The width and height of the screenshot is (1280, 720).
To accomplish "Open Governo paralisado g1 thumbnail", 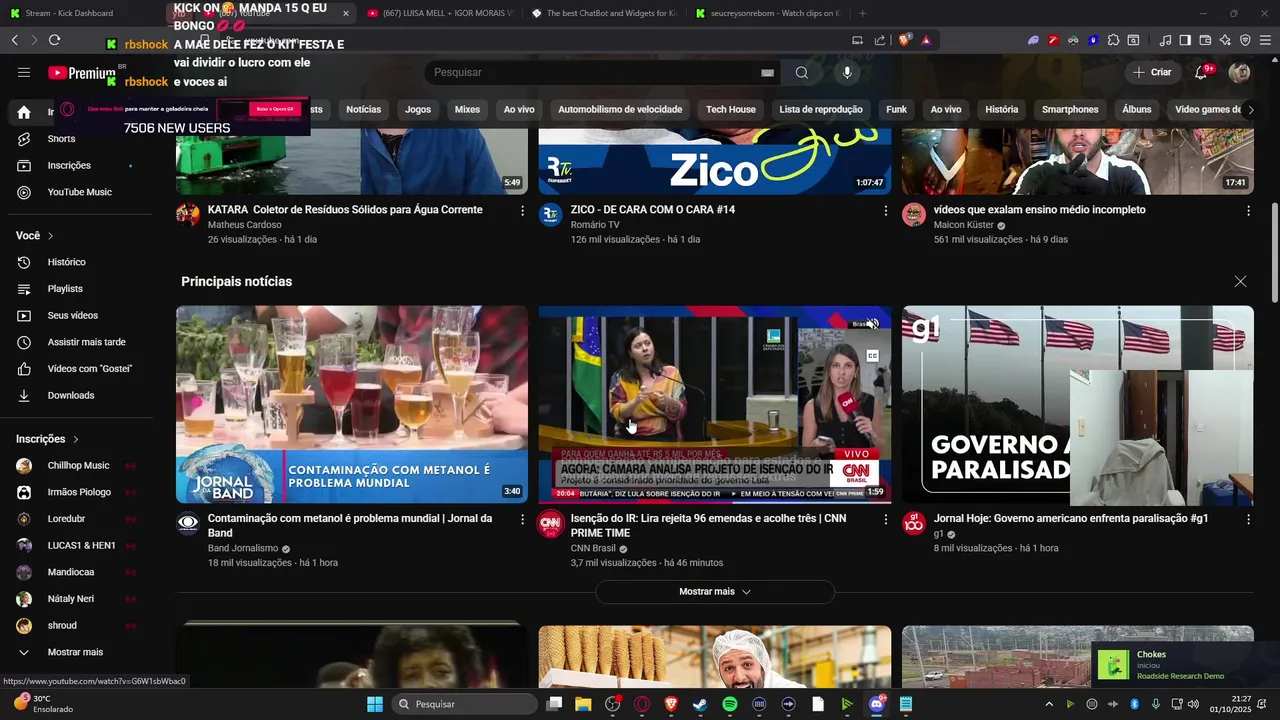I will click(1078, 404).
